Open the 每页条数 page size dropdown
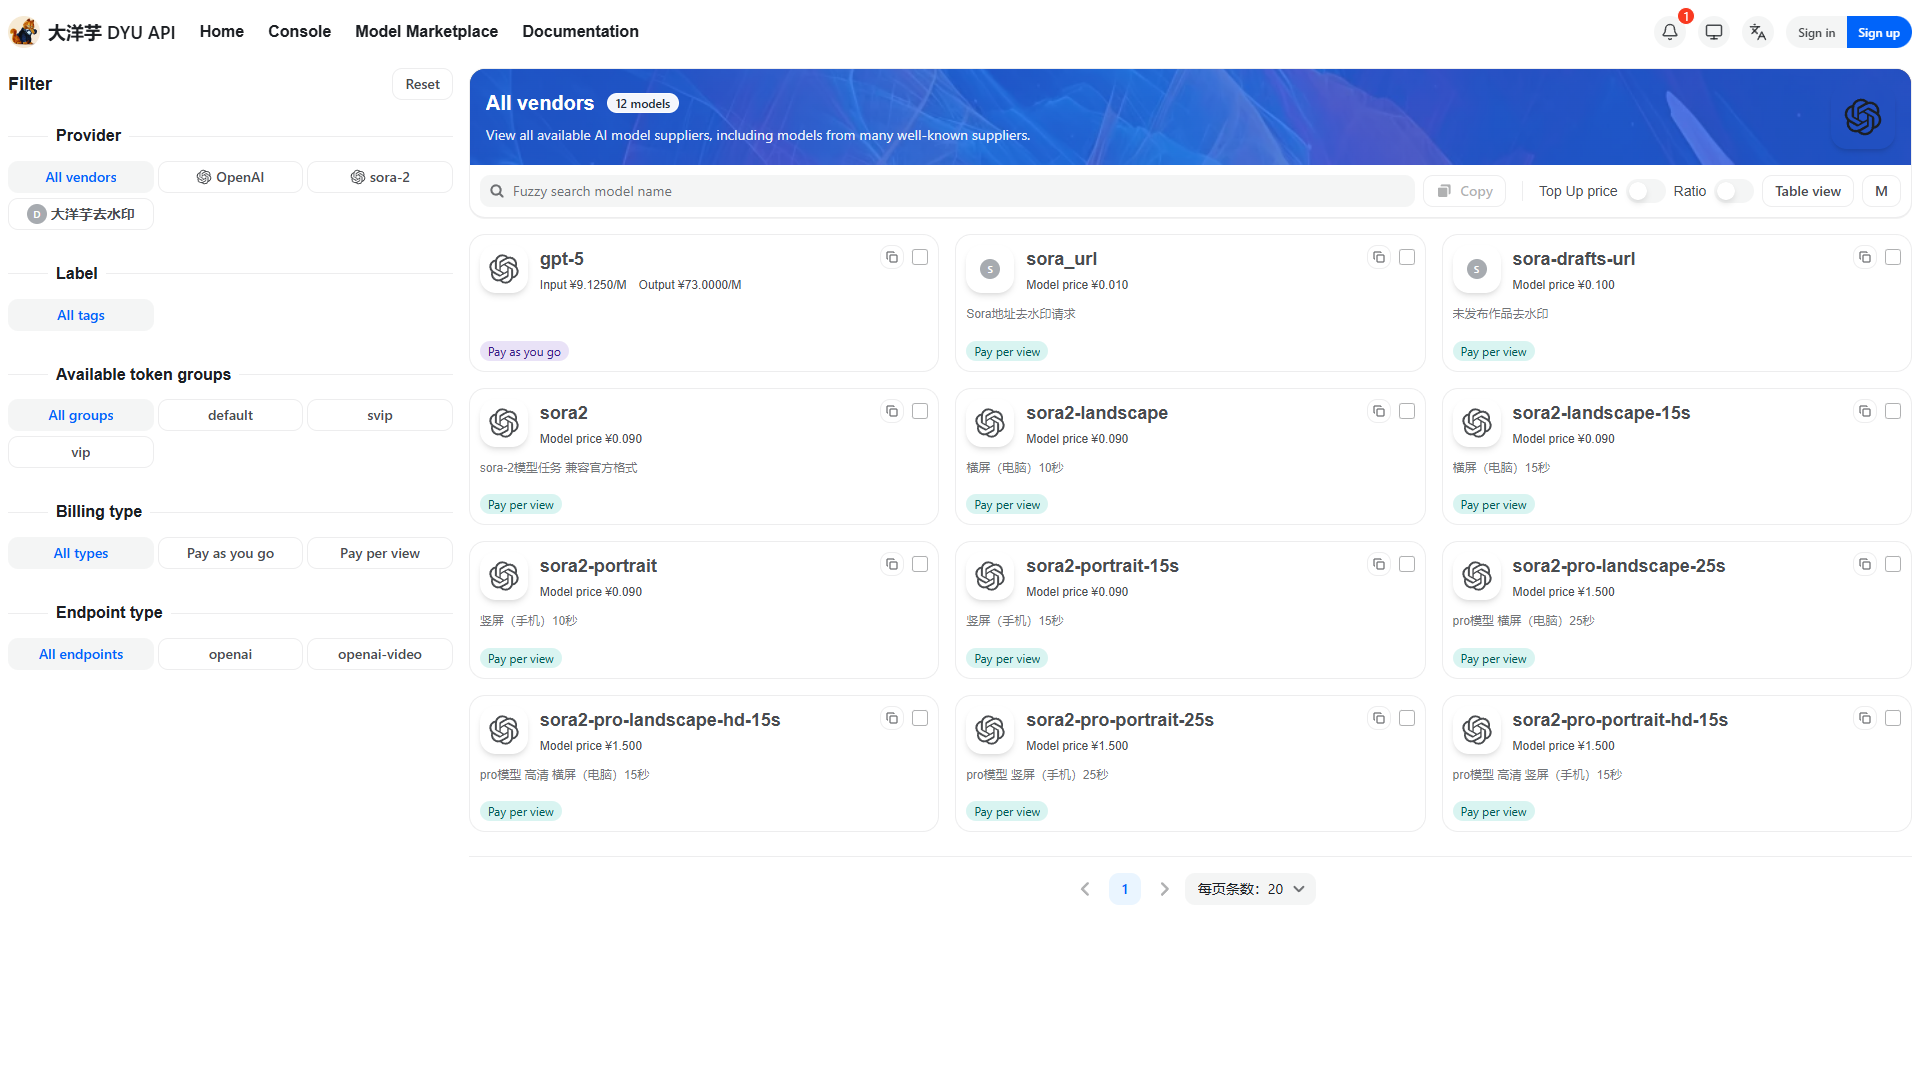Viewport: 1920px width, 1080px height. pyautogui.click(x=1249, y=888)
